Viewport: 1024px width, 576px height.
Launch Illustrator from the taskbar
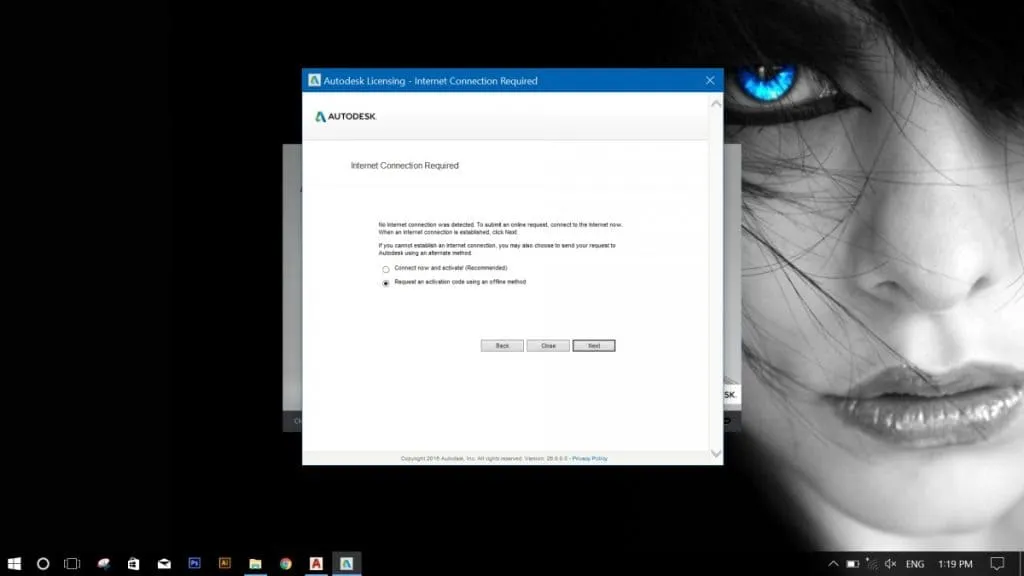(x=225, y=563)
